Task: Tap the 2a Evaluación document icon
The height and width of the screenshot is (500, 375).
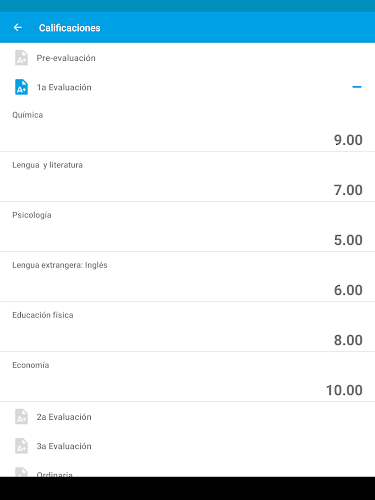Action: pyautogui.click(x=21, y=417)
